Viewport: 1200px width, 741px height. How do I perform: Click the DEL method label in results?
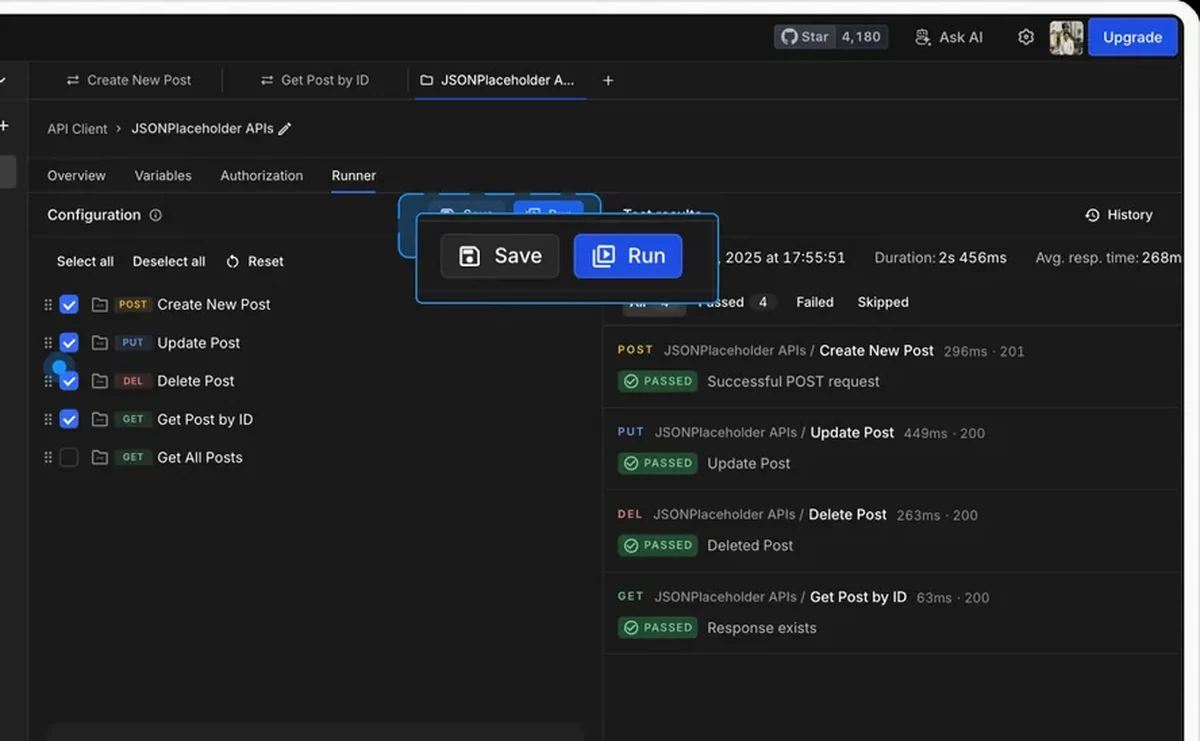click(x=630, y=514)
